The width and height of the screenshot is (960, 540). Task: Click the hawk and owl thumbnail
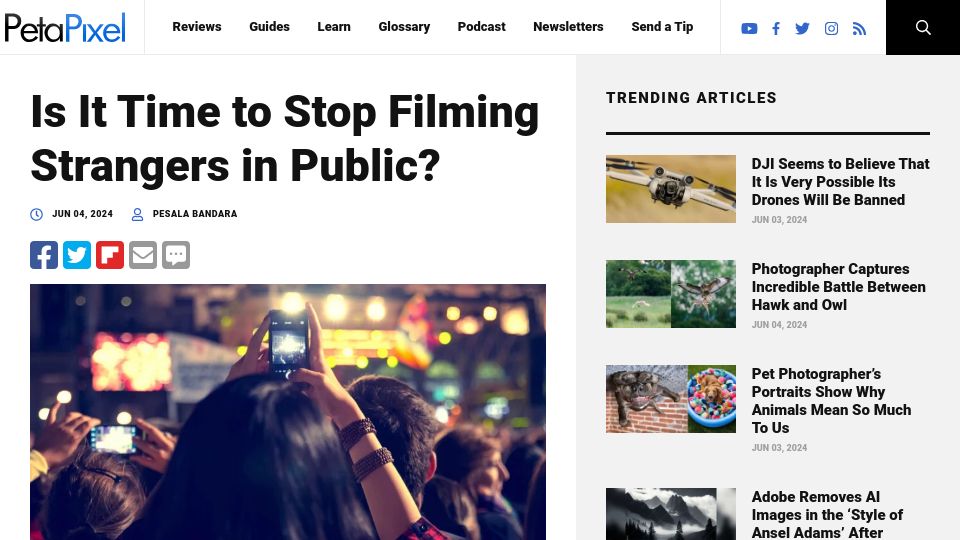click(671, 294)
